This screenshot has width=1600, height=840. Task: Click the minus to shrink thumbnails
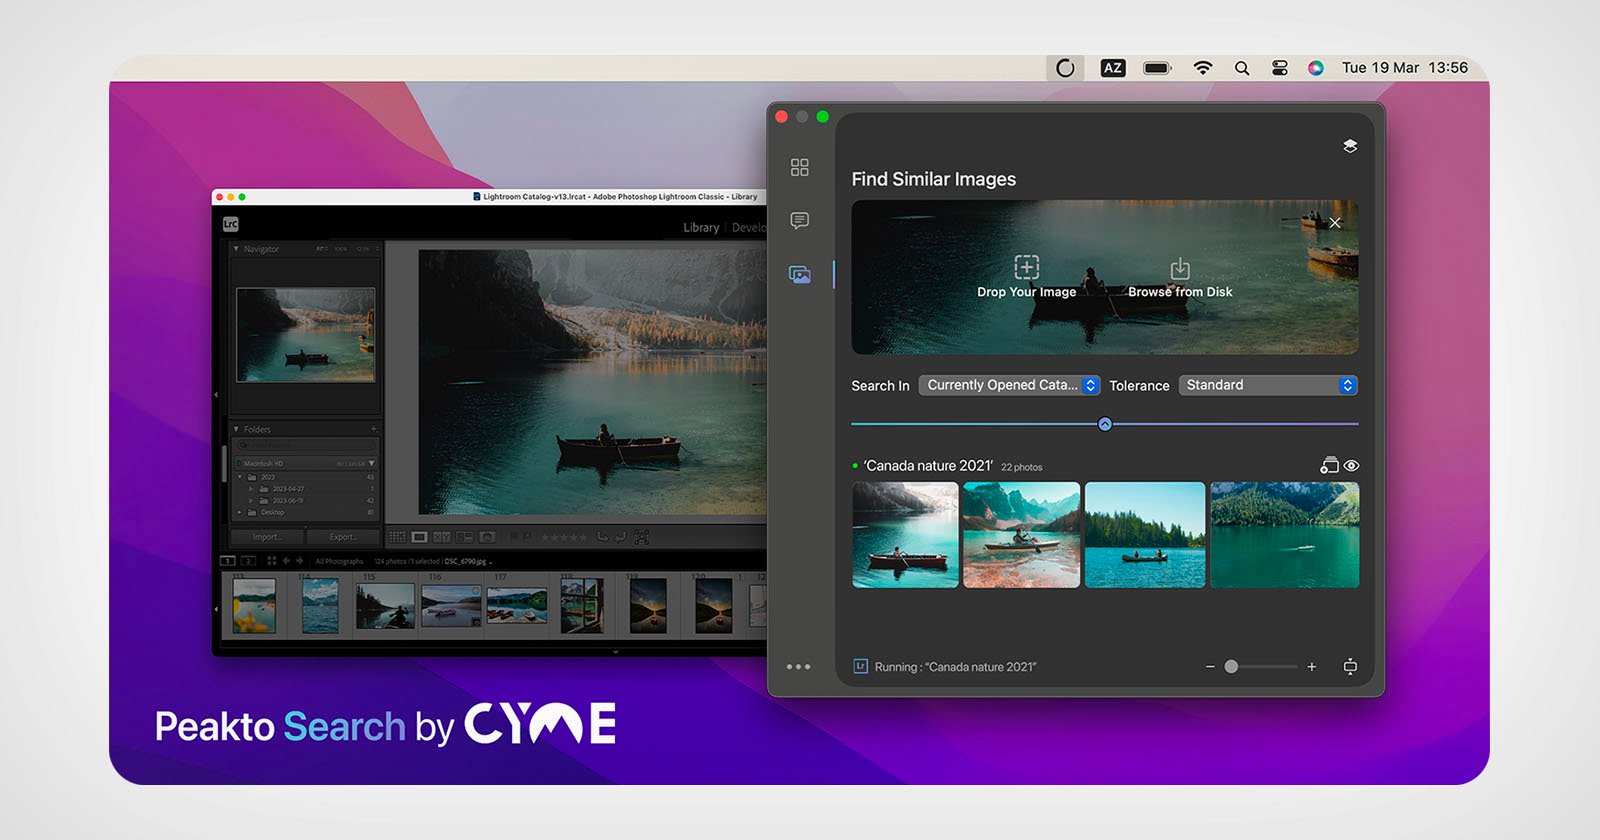[1210, 667]
